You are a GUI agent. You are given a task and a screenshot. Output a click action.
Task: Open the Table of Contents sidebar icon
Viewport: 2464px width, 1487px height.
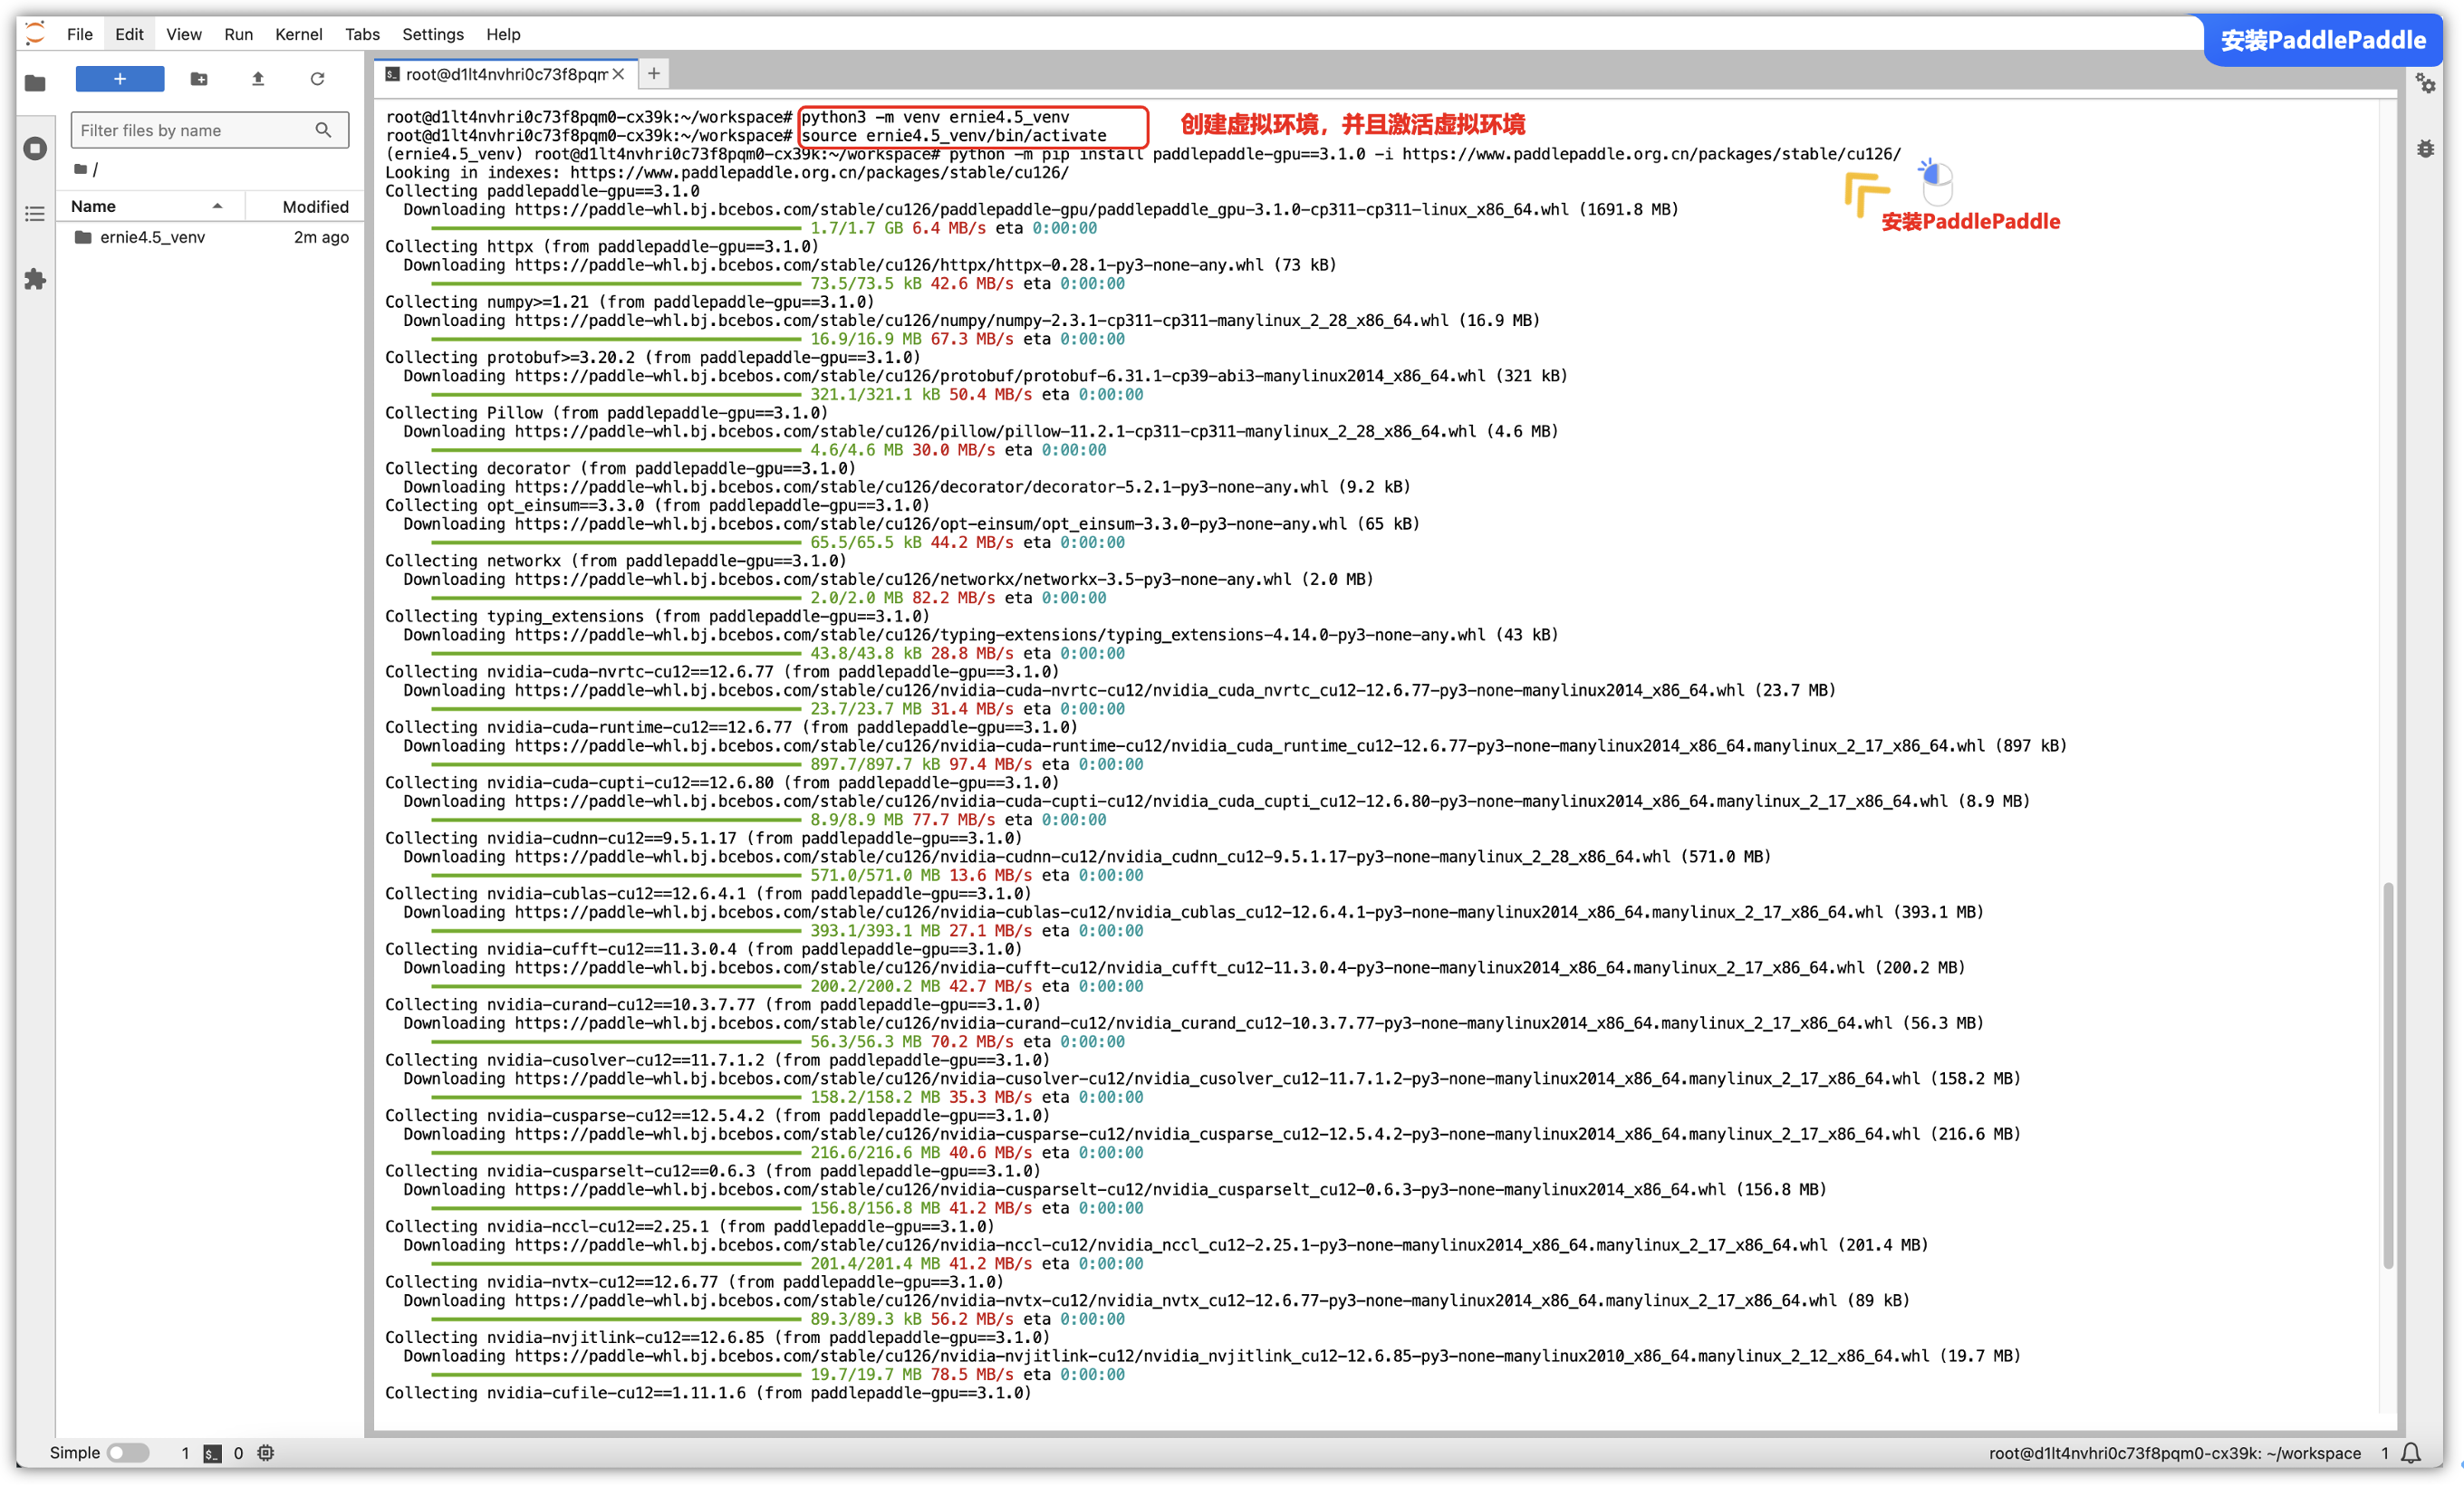35,214
